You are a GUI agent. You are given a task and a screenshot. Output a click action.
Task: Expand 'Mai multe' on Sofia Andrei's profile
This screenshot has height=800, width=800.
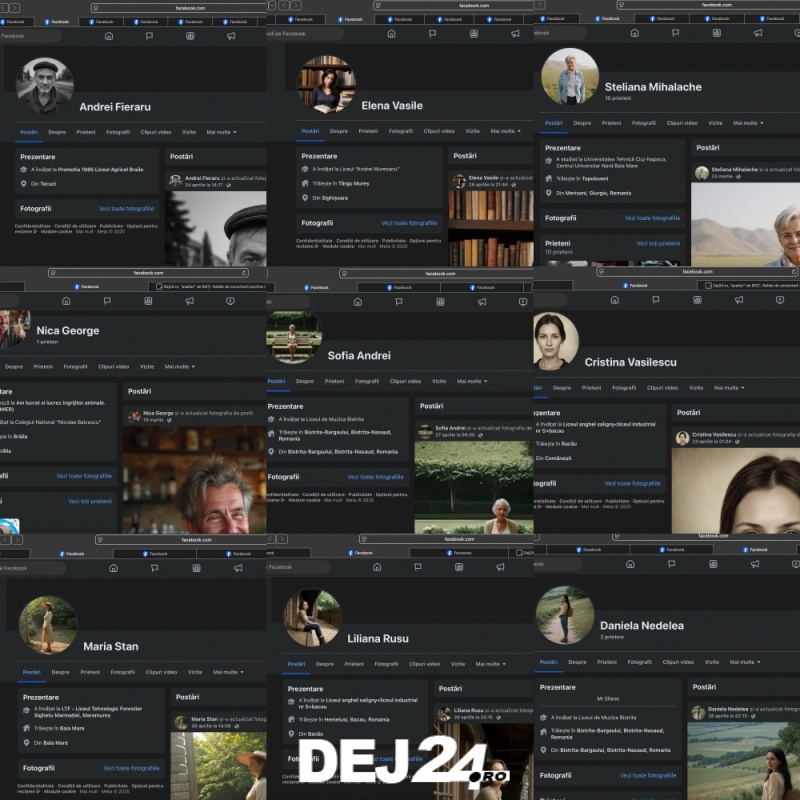pos(472,381)
